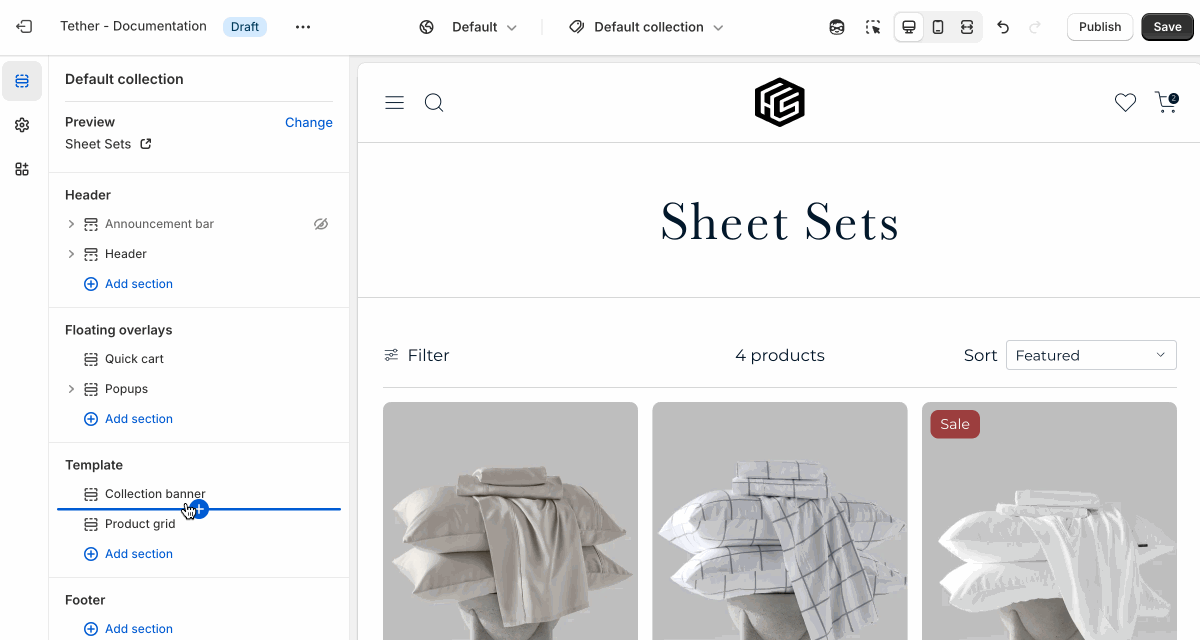
Task: Select the Popups section label
Action: (126, 389)
